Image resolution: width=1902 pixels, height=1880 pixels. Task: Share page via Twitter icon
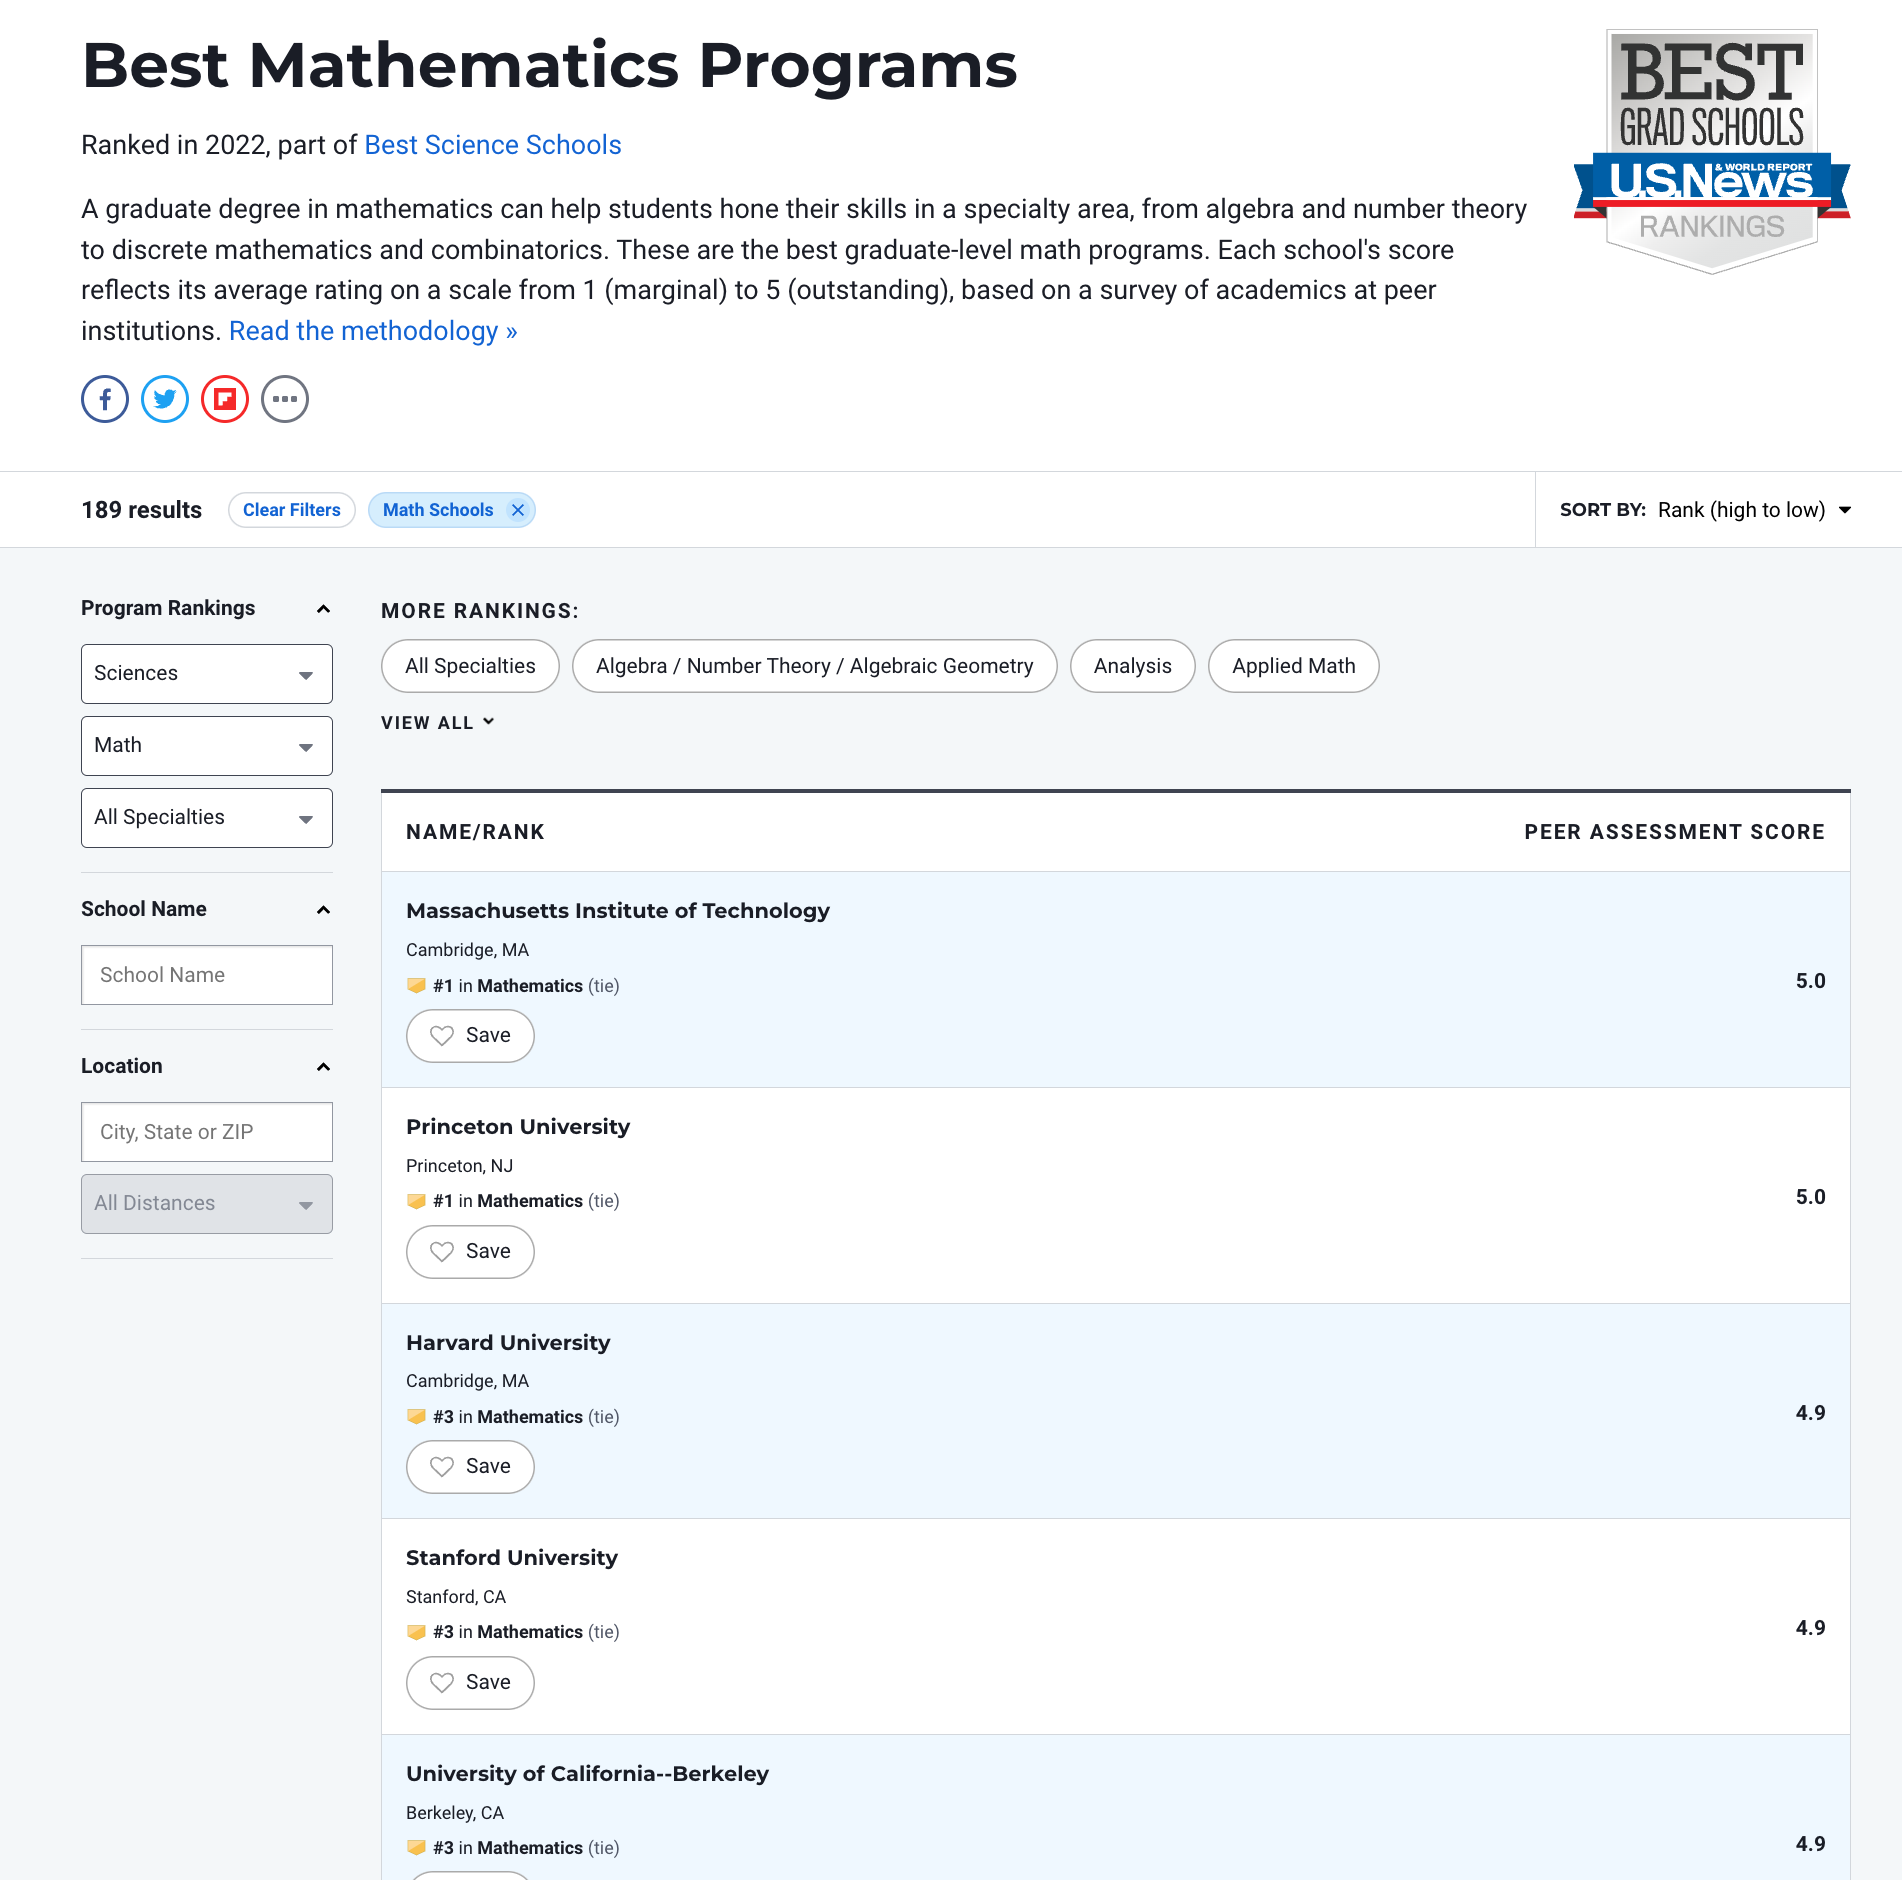[x=165, y=399]
